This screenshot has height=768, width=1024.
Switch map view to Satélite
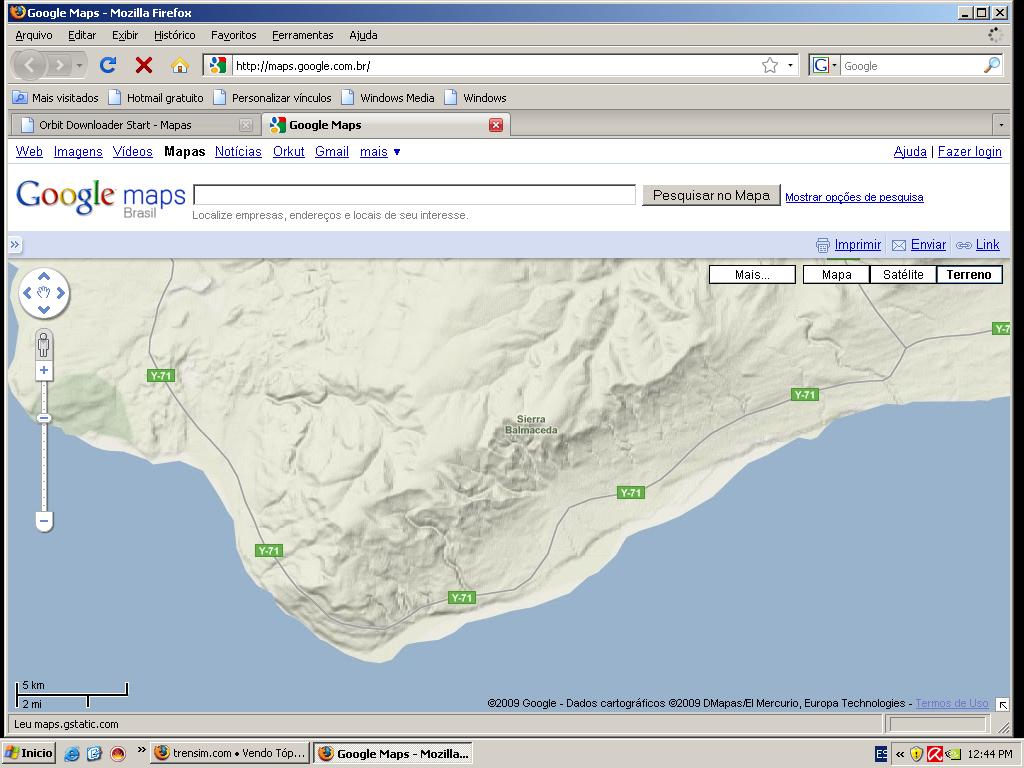tap(903, 275)
